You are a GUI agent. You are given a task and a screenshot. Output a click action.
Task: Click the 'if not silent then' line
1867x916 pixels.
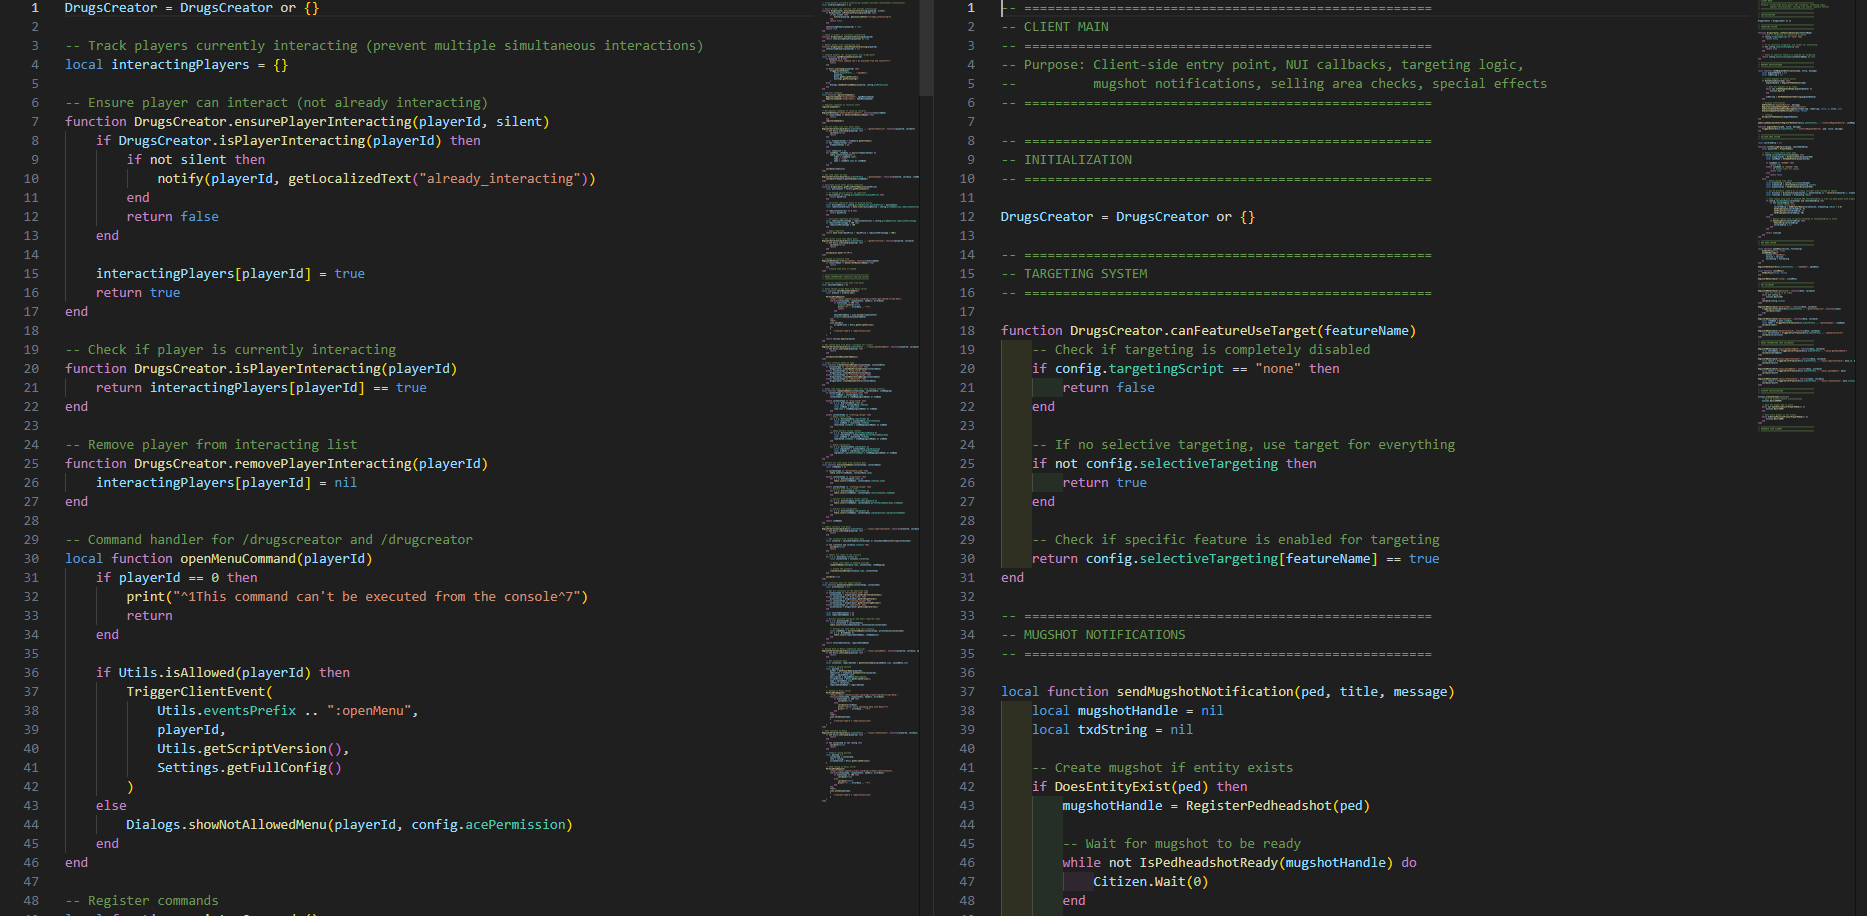(196, 160)
